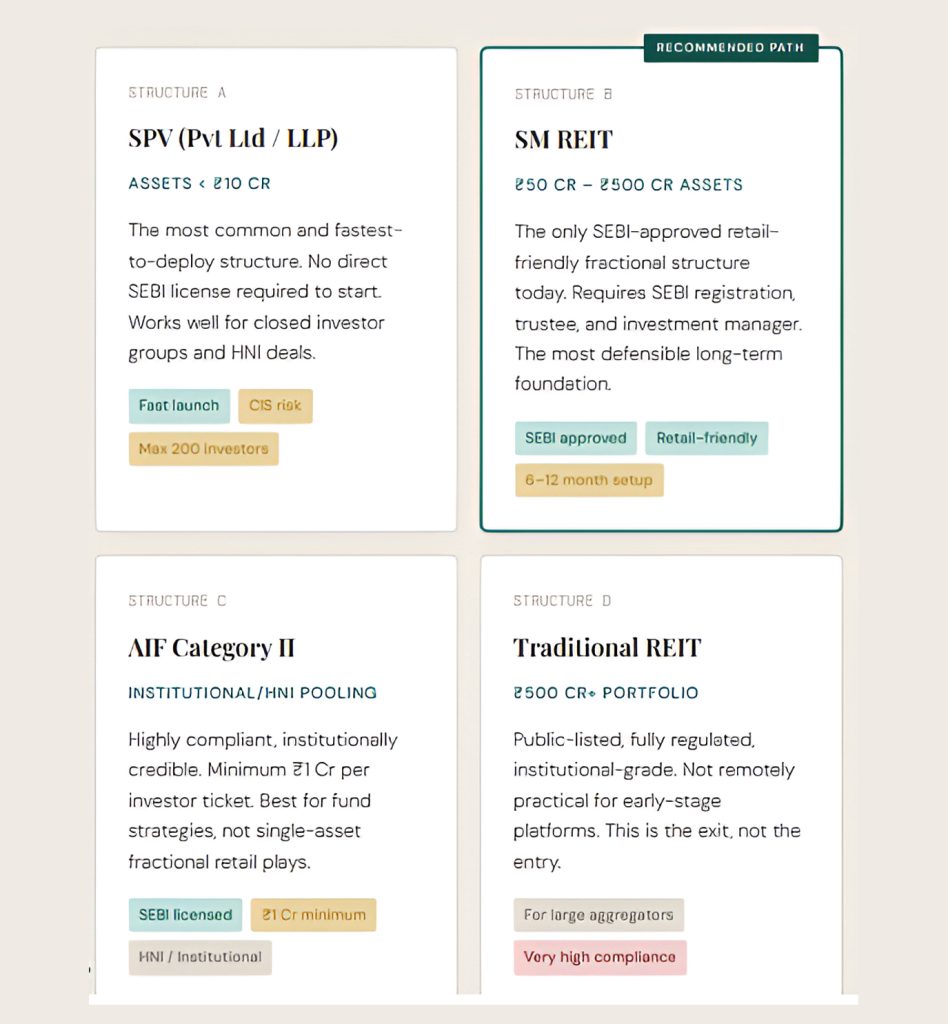Open the SM REIT card title
This screenshot has height=1024, width=948.
click(563, 140)
